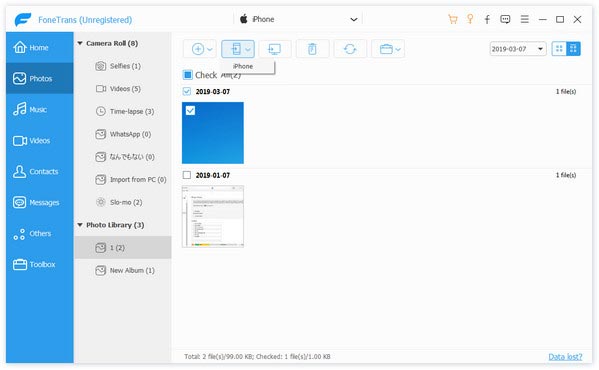
Task: Collapse the Camera Roll (8) tree
Action: pos(80,43)
